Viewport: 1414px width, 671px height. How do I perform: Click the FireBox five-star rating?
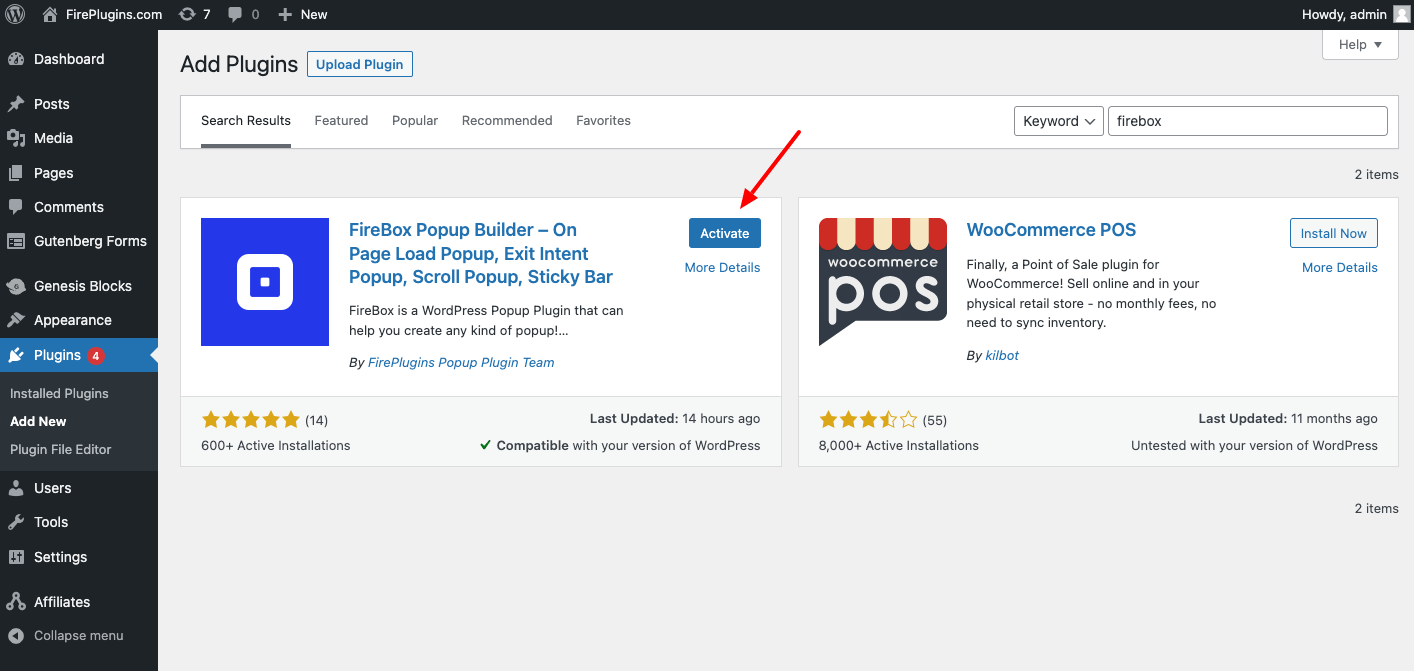(x=250, y=420)
